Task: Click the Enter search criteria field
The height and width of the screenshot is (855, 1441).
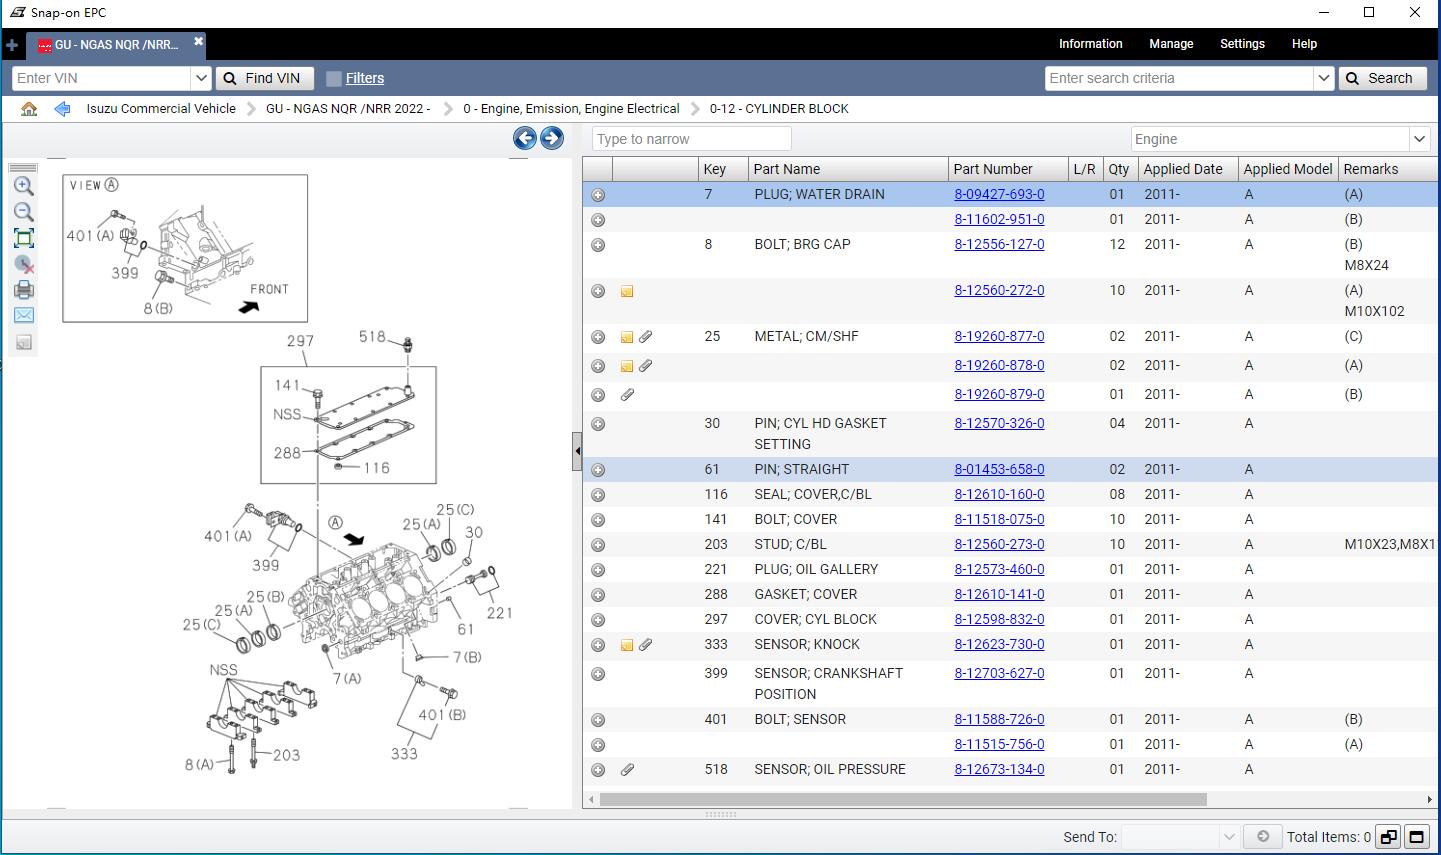Action: tap(1179, 78)
